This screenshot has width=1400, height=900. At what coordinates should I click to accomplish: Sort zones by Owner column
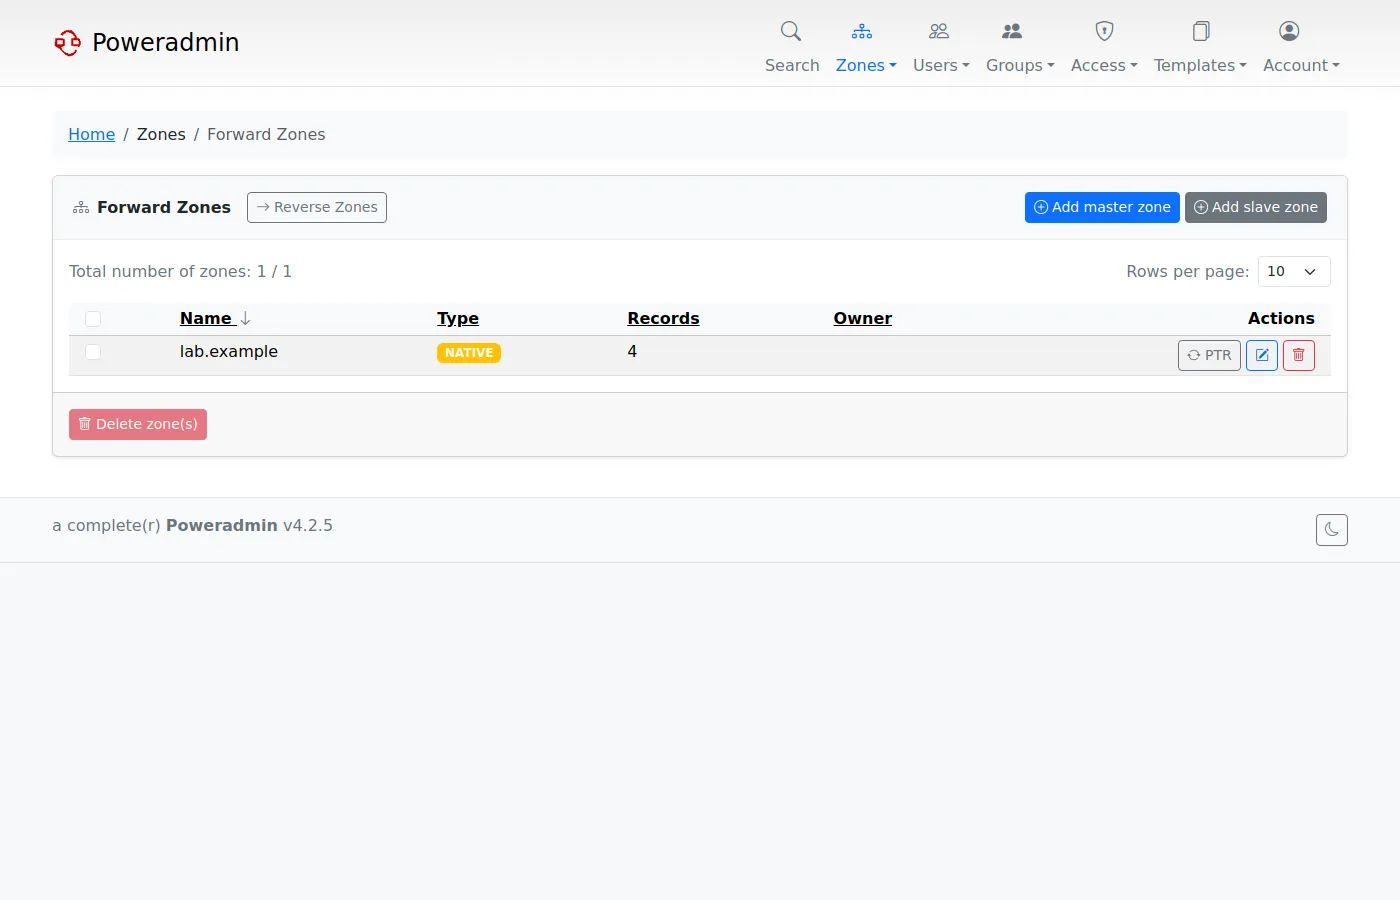tap(863, 318)
